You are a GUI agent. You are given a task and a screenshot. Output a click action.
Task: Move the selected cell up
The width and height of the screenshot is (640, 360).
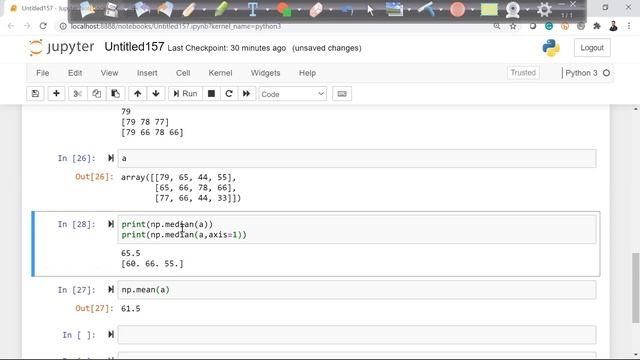(x=138, y=94)
